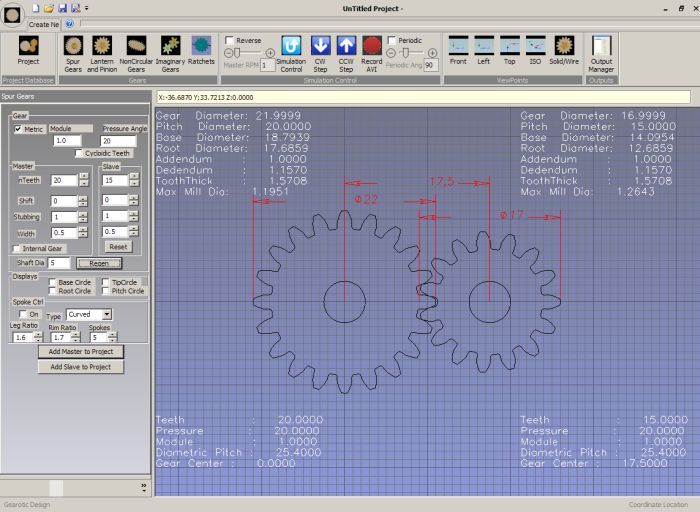This screenshot has width=700, height=512.
Task: Select the Ratchets tool
Action: pos(201,50)
